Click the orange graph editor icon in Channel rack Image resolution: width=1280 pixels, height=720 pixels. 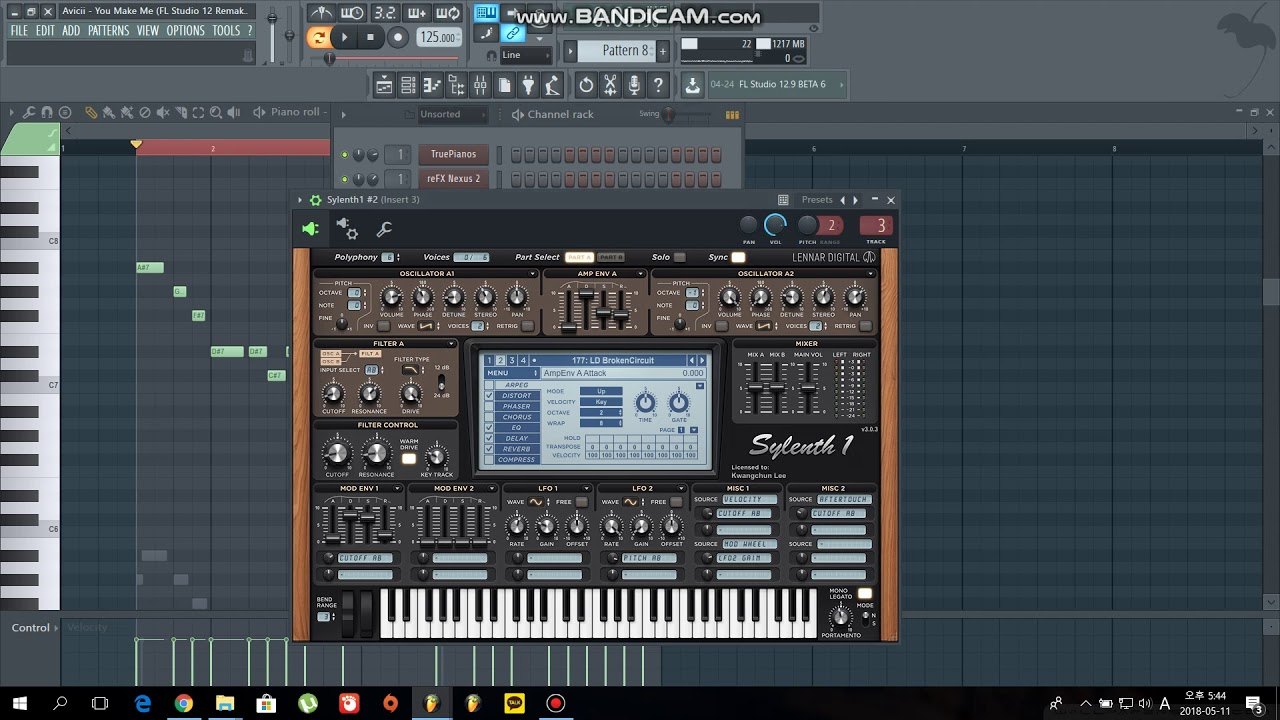732,115
